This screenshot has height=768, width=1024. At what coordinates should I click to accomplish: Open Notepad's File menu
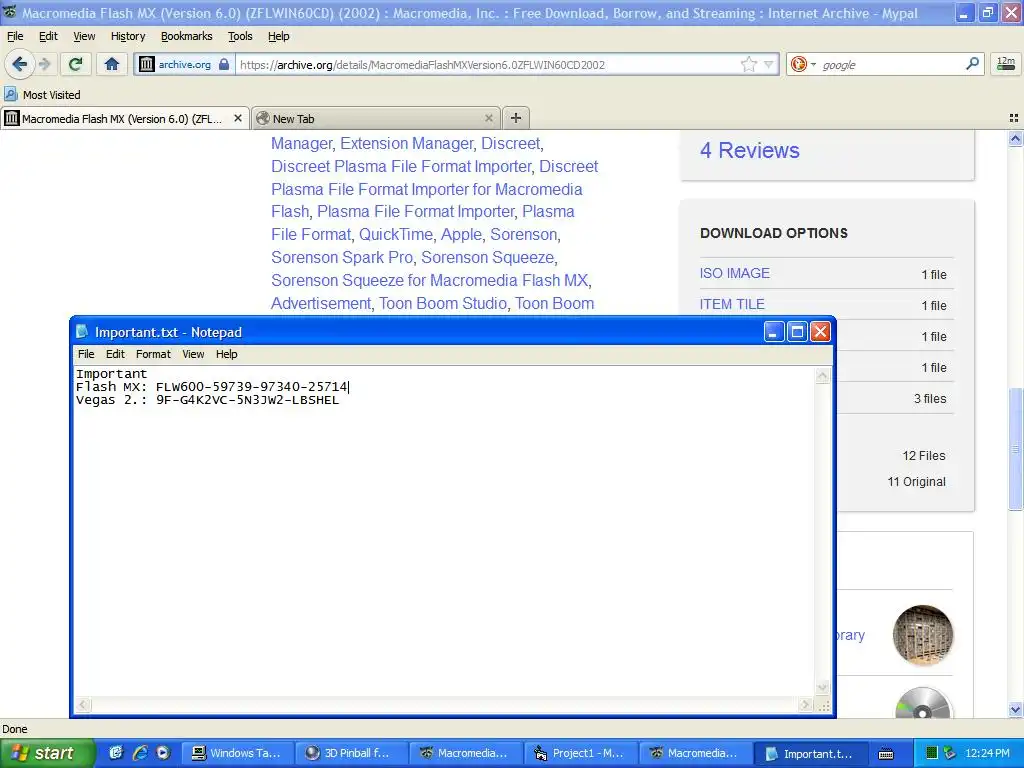[86, 354]
